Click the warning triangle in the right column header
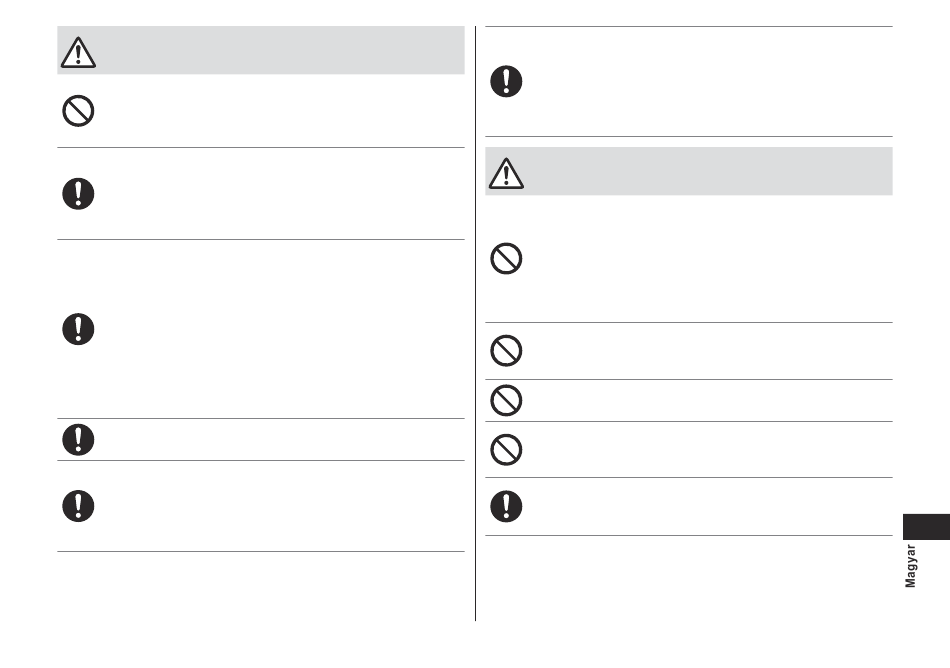This screenshot has height=668, width=950. tap(507, 174)
